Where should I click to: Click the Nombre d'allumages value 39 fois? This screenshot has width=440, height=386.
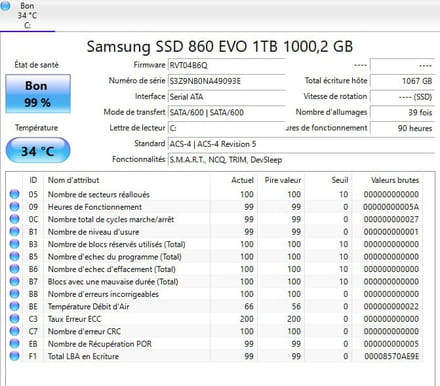click(x=402, y=112)
